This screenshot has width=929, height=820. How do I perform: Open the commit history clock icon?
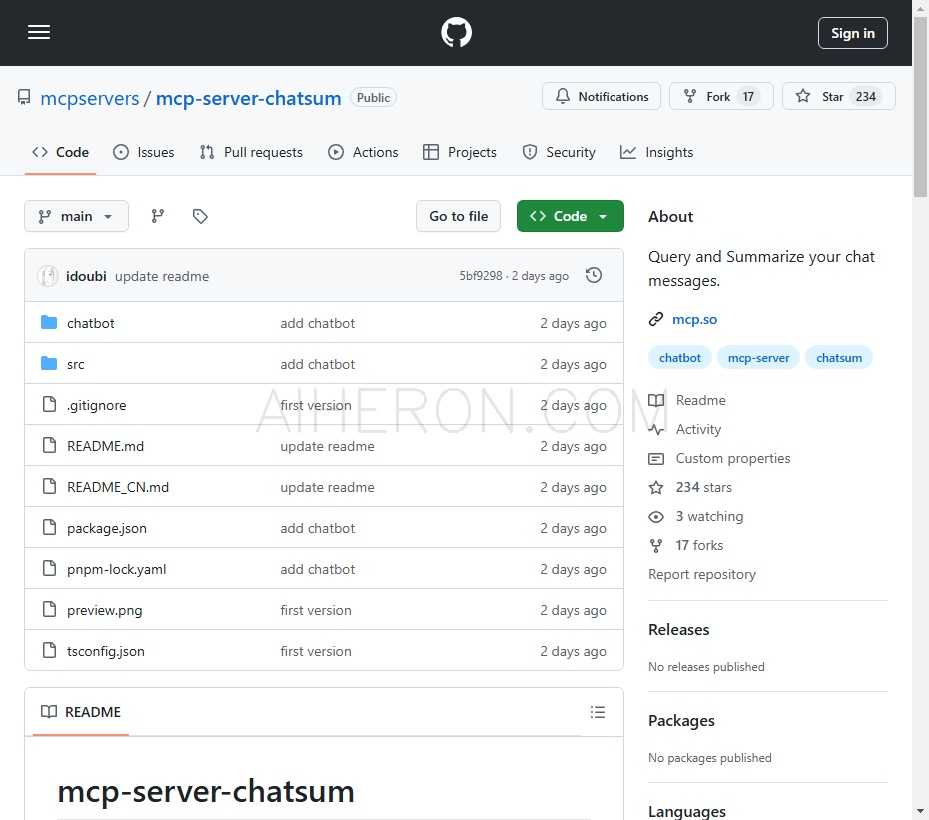point(594,276)
